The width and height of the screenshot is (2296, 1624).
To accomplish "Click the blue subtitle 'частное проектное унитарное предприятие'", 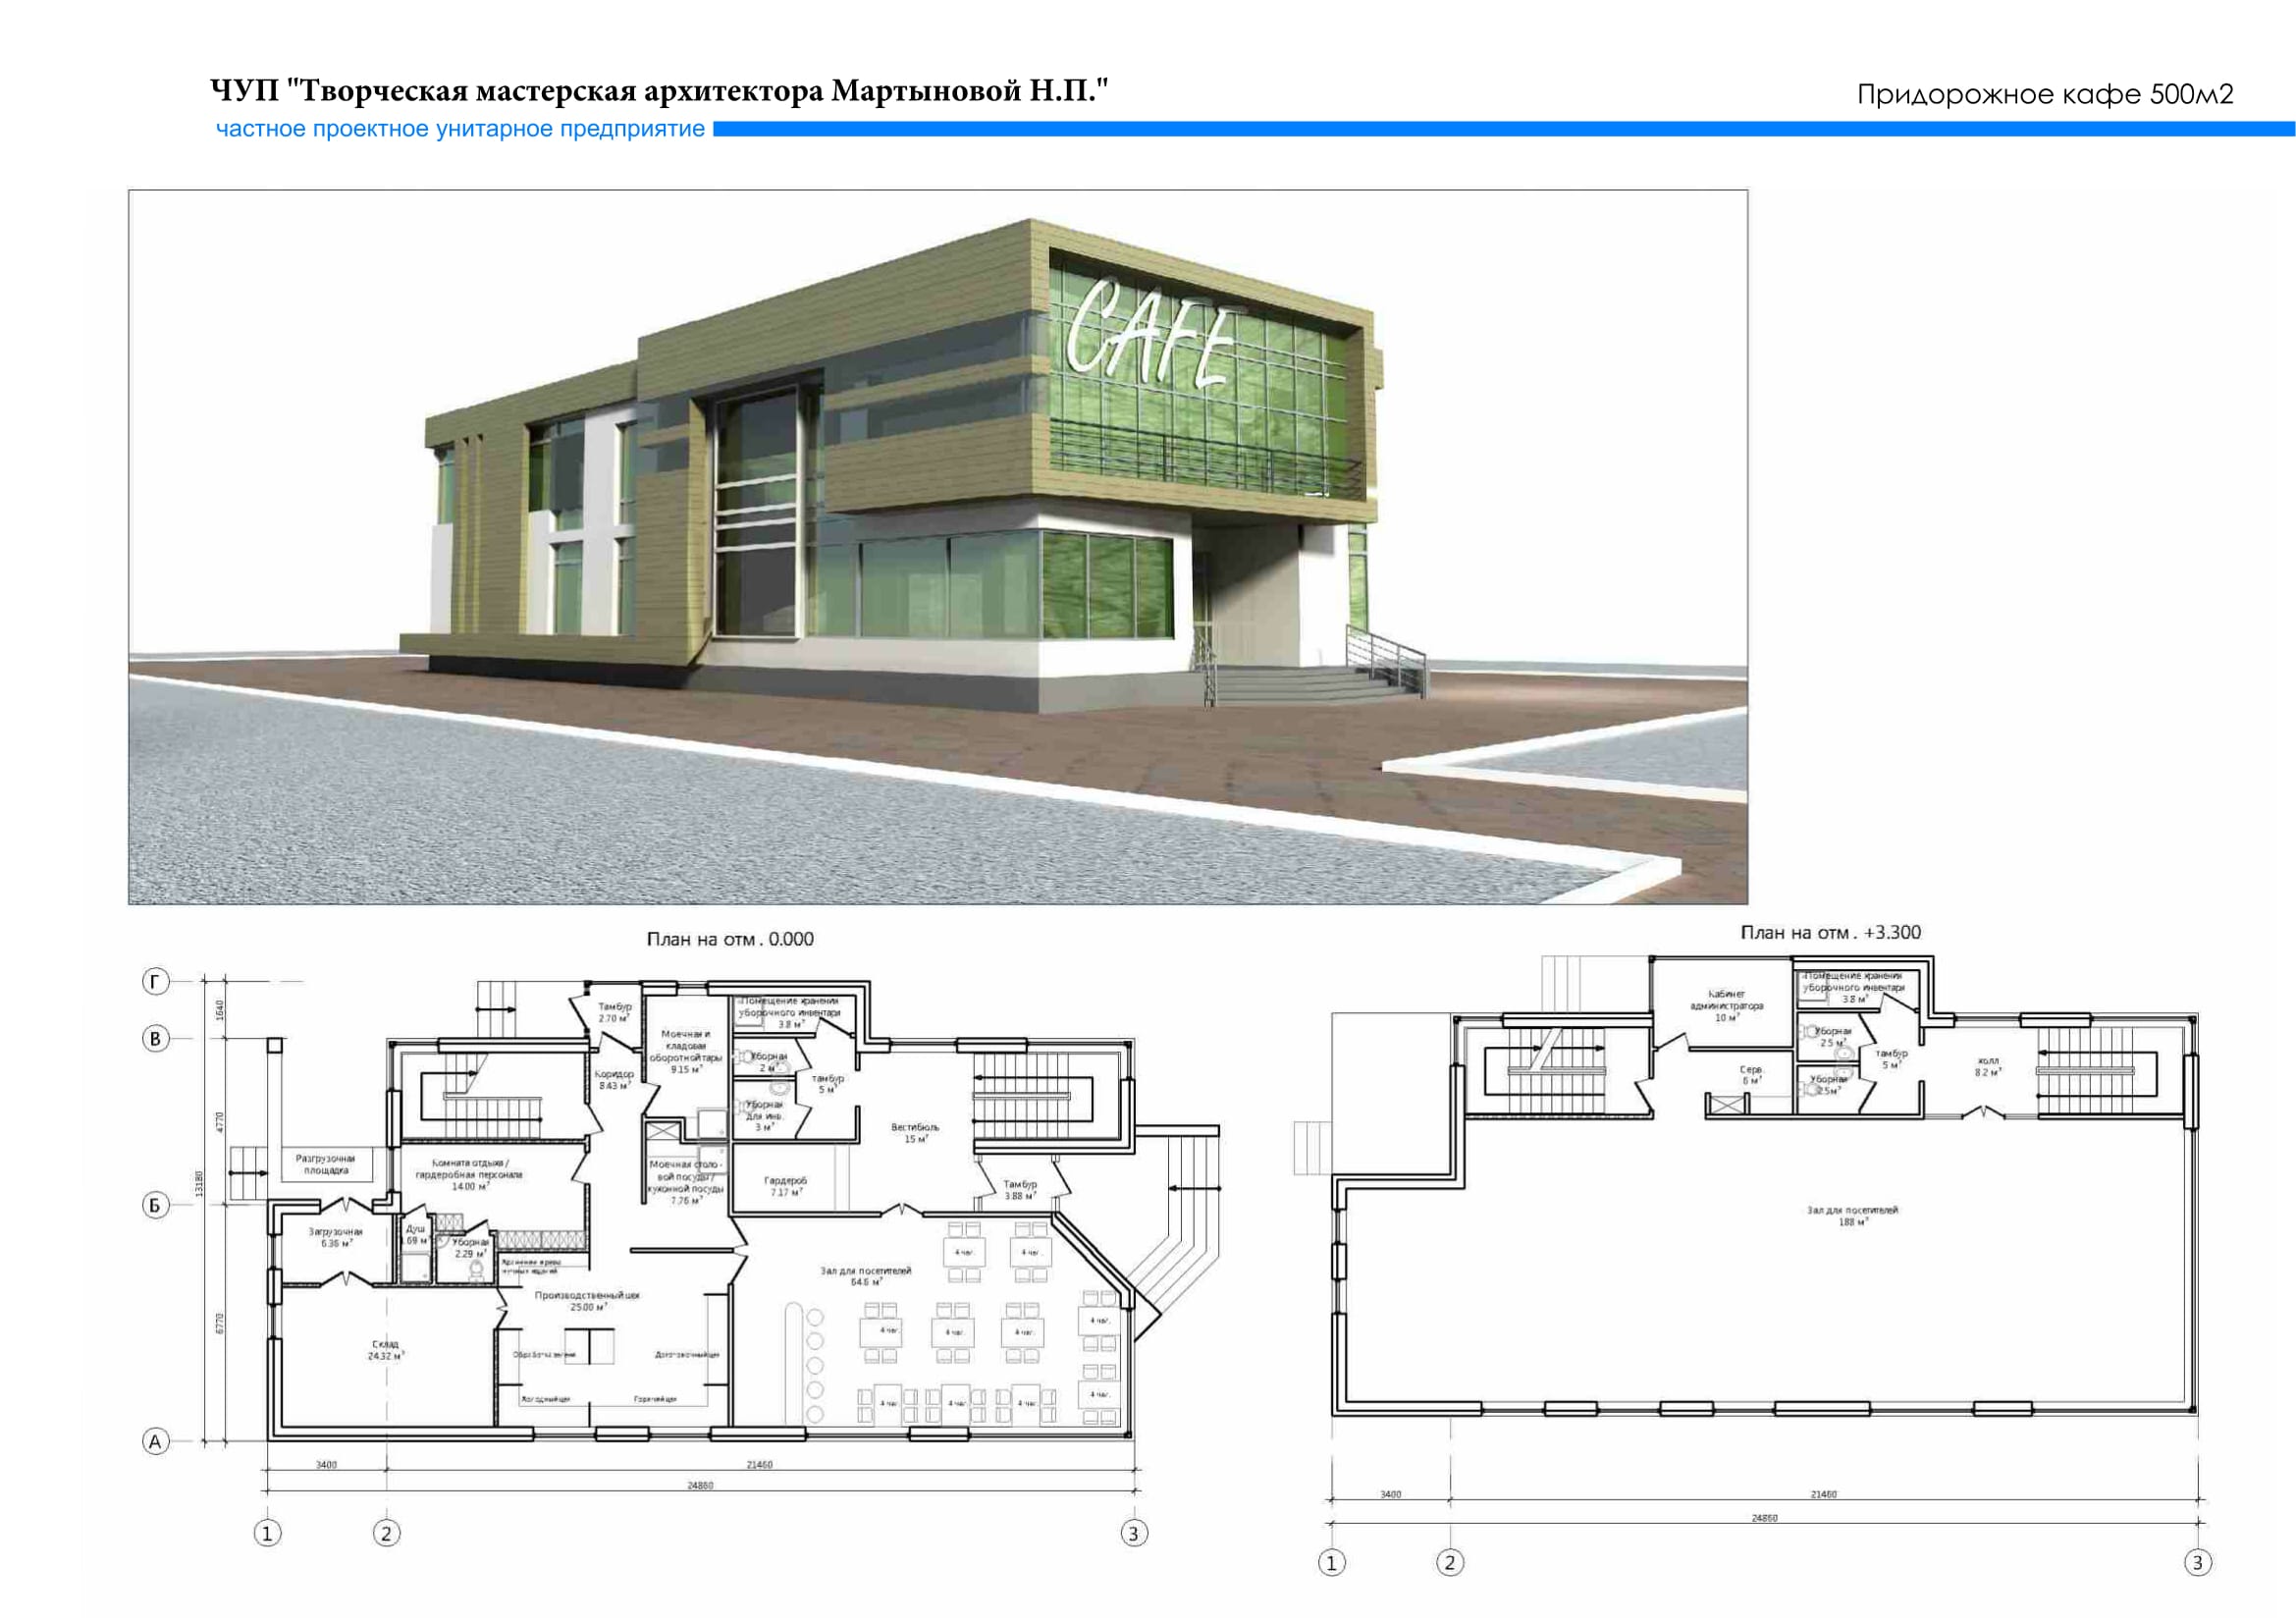I will [460, 129].
